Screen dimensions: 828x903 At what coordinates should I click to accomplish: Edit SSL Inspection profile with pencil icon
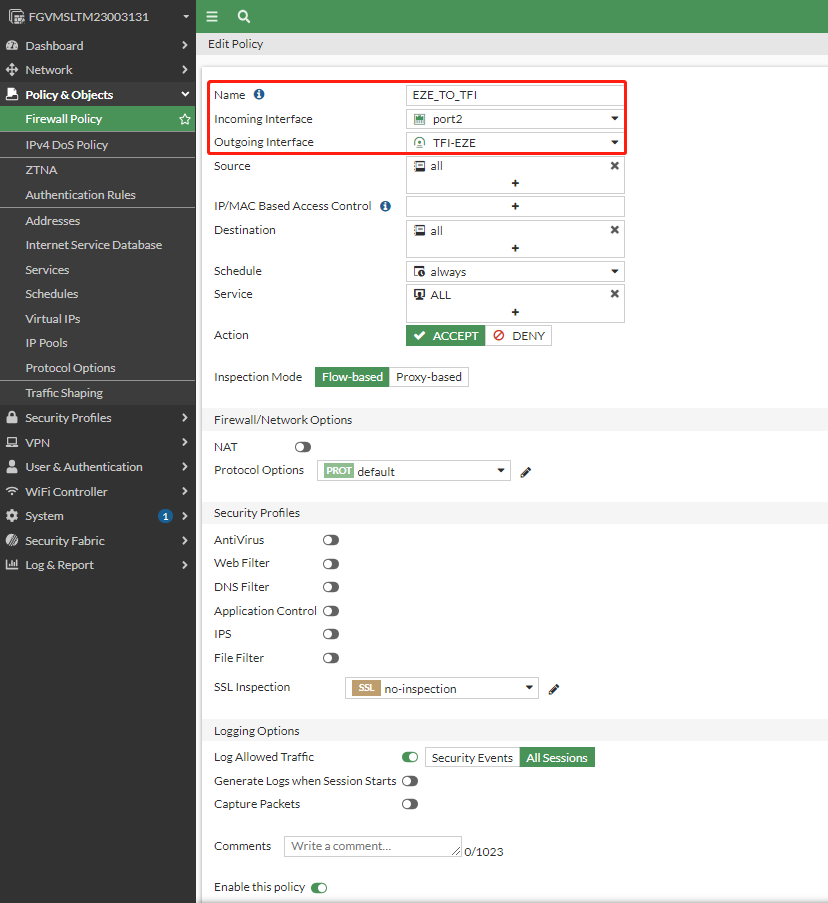coord(554,689)
